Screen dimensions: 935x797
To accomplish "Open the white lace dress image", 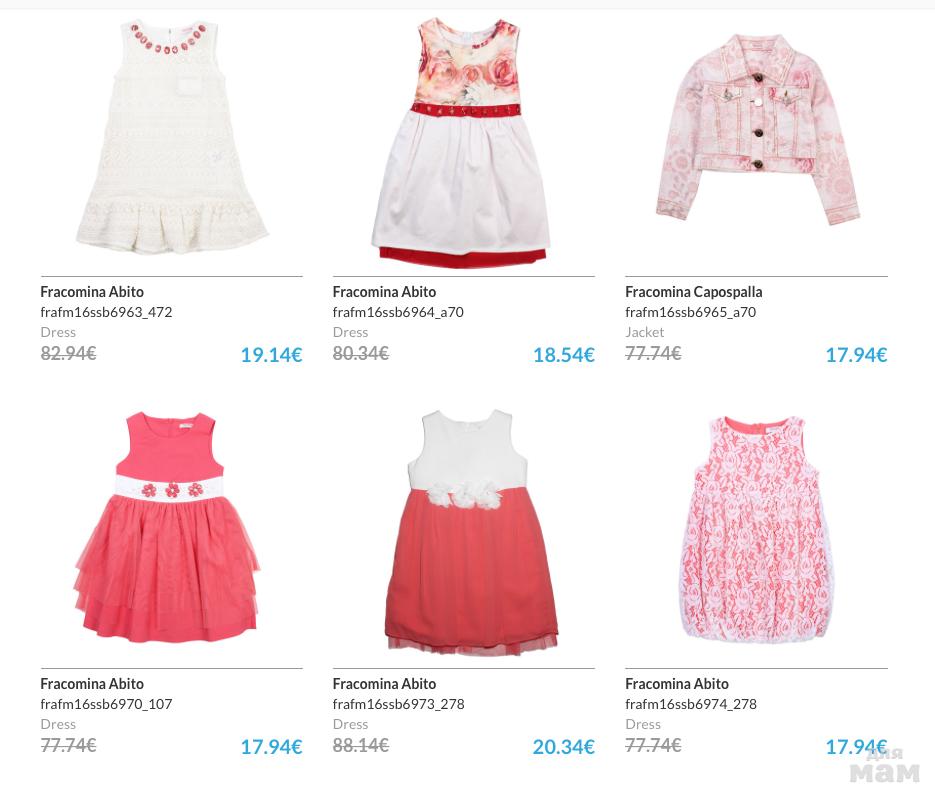I will [x=172, y=138].
